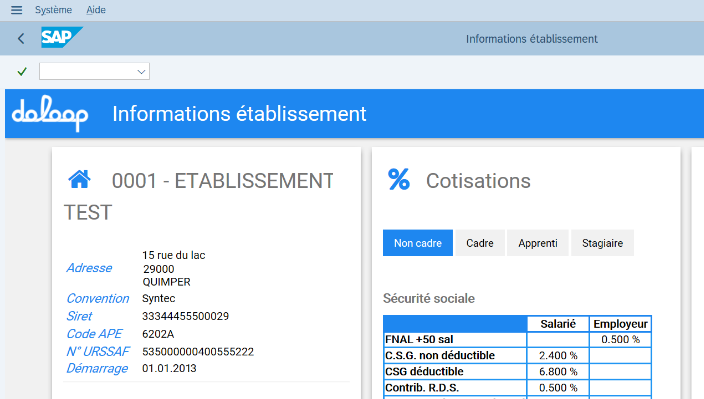Click the Adresse label
The height and width of the screenshot is (399, 704).
[x=89, y=268]
